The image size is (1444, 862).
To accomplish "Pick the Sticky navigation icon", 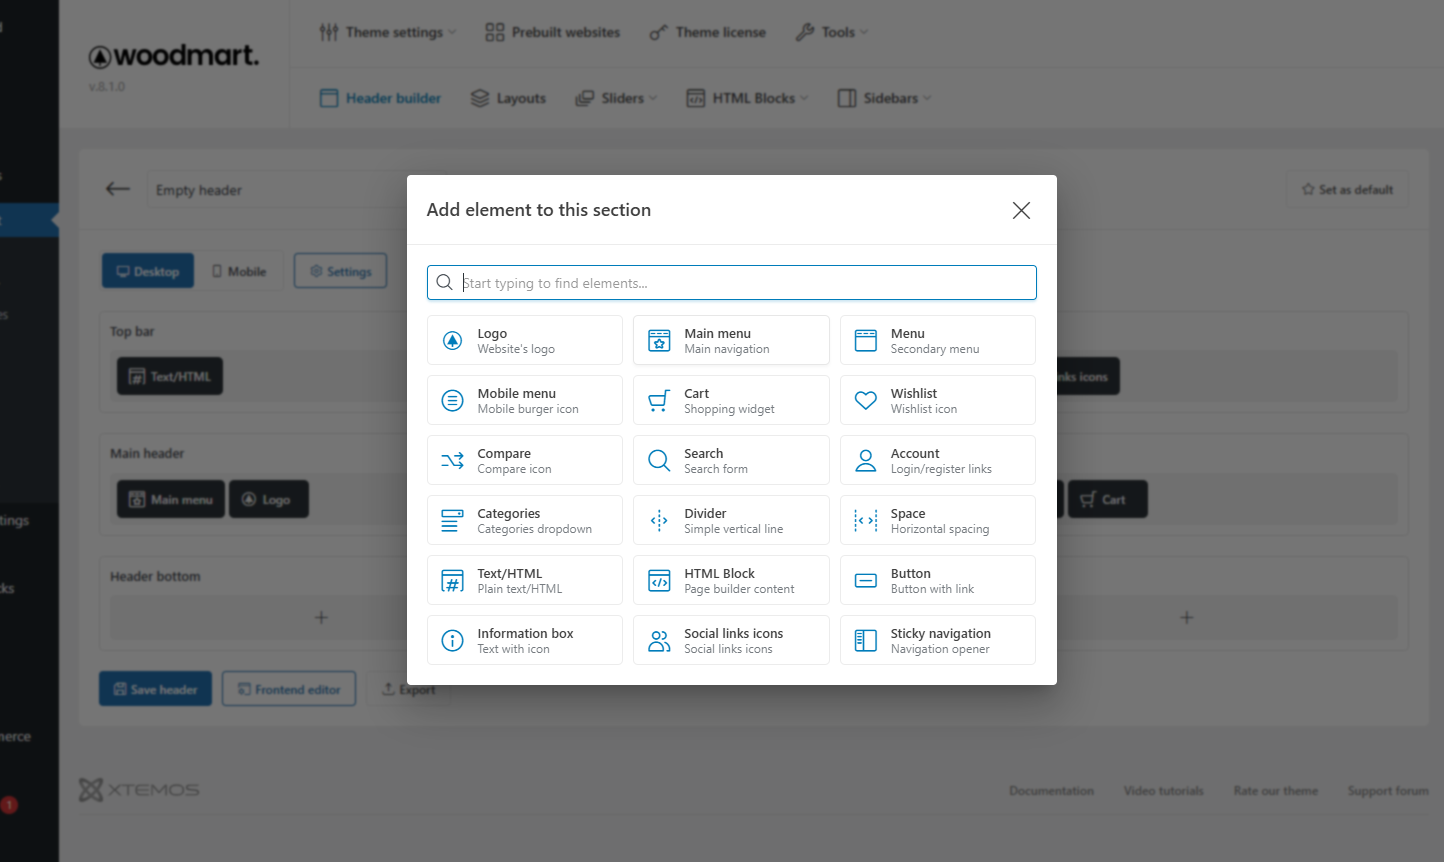I will pyautogui.click(x=866, y=641).
